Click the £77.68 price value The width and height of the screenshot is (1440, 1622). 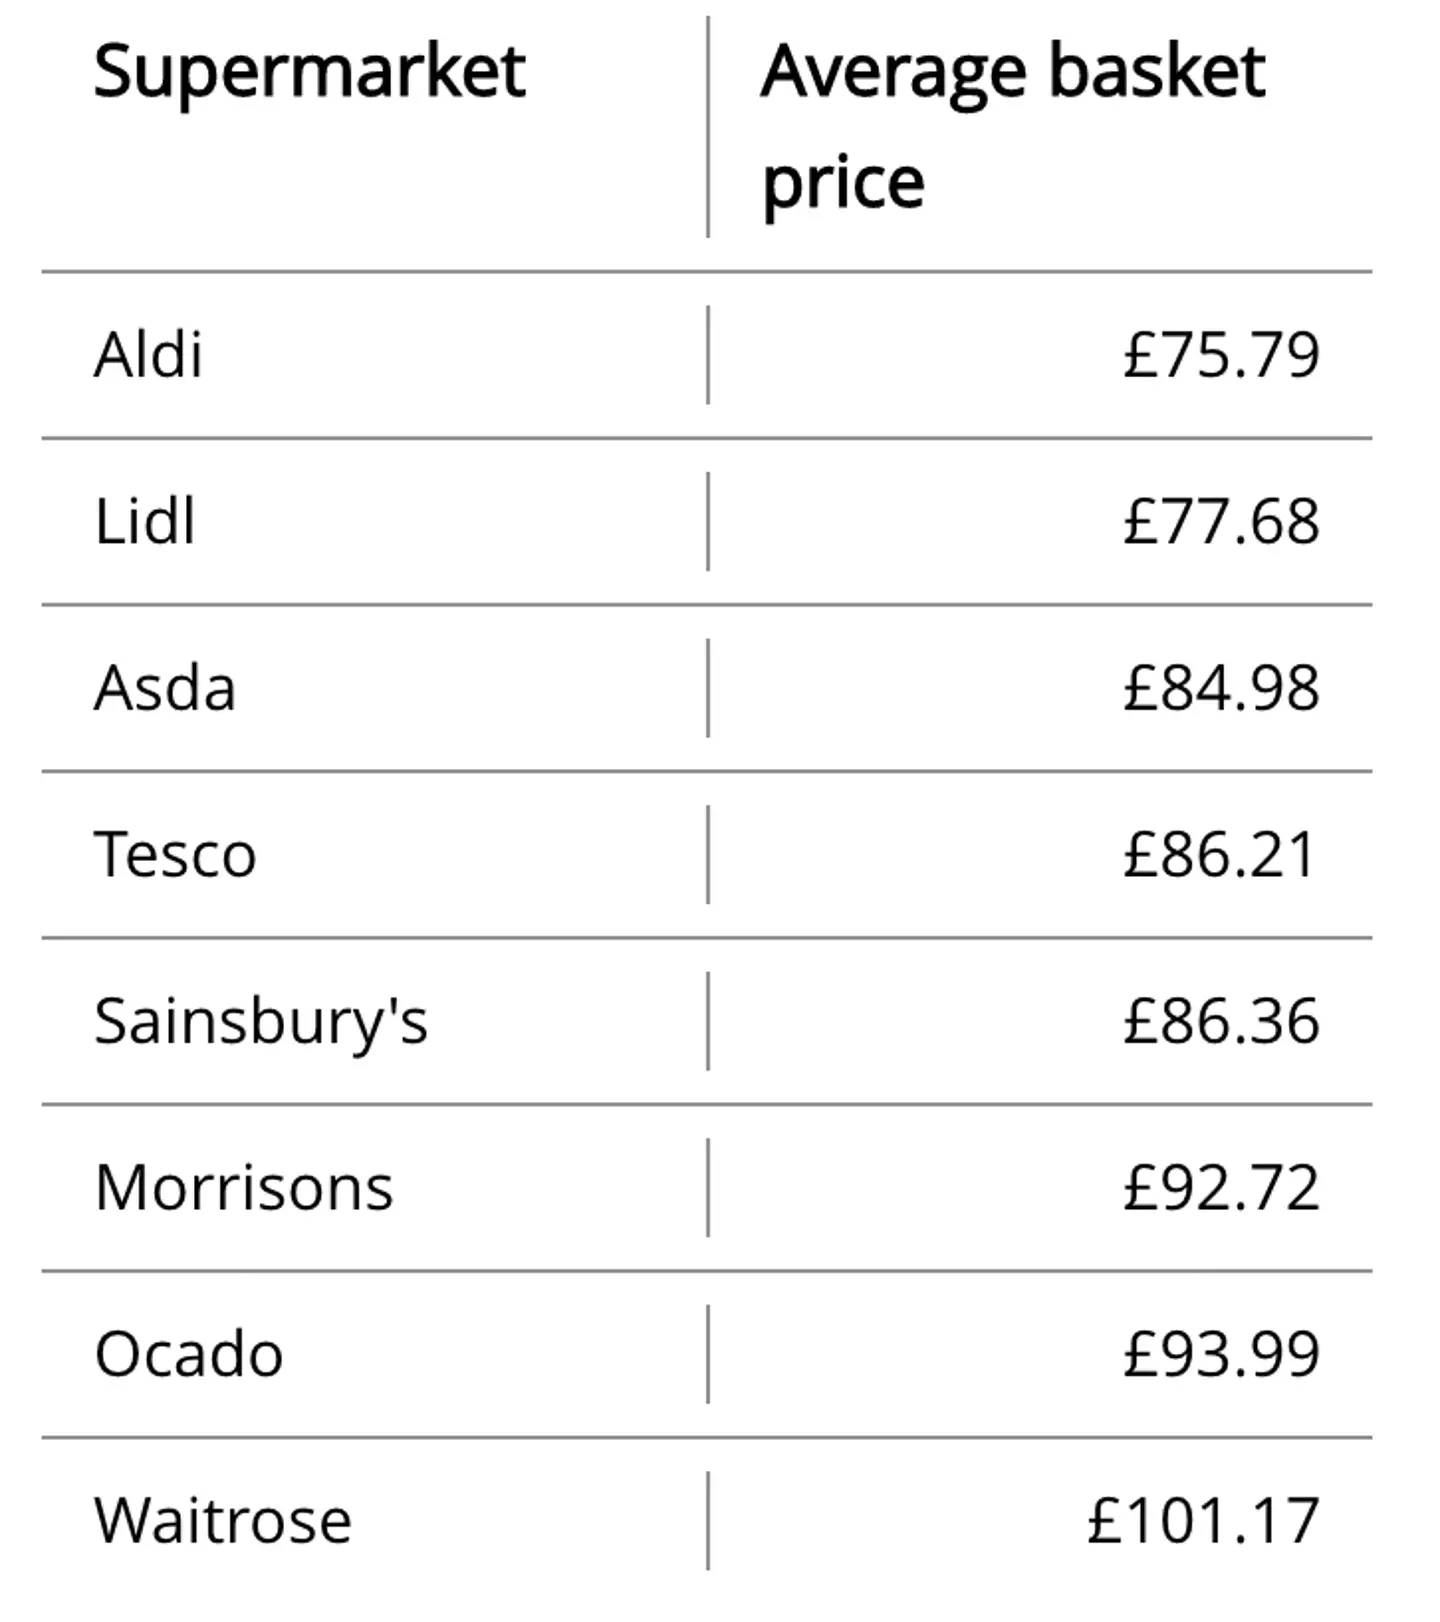[1220, 522]
